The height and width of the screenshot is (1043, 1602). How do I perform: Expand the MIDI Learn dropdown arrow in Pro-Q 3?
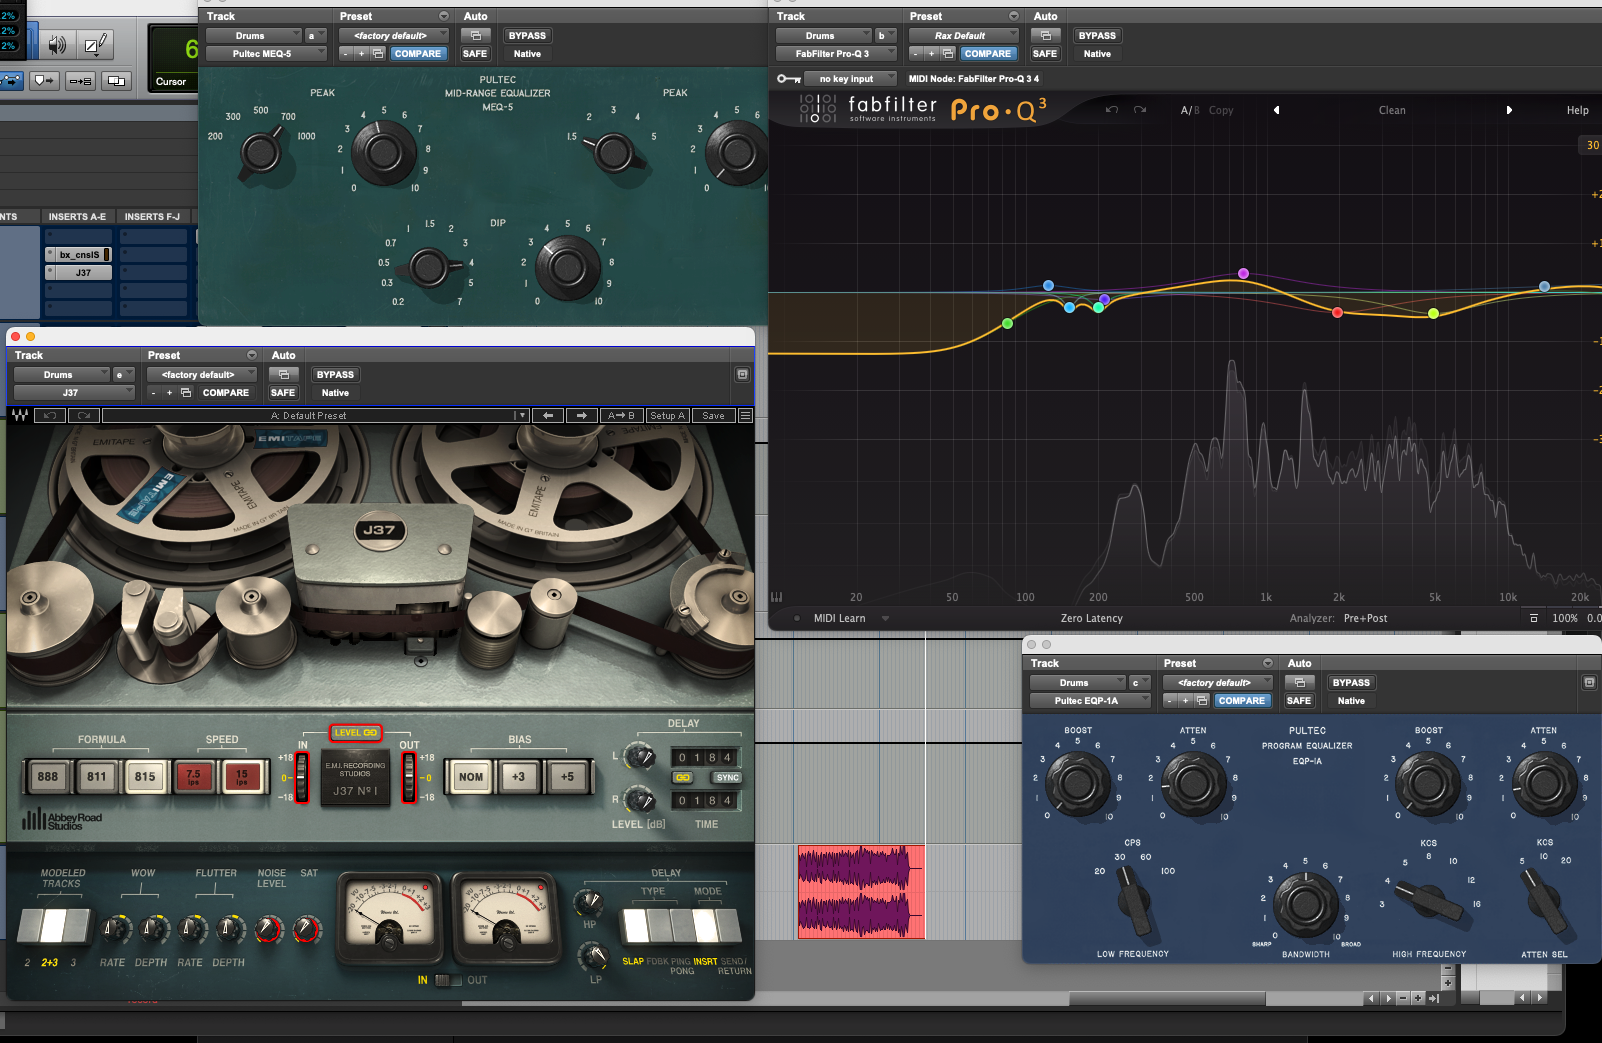(x=885, y=618)
